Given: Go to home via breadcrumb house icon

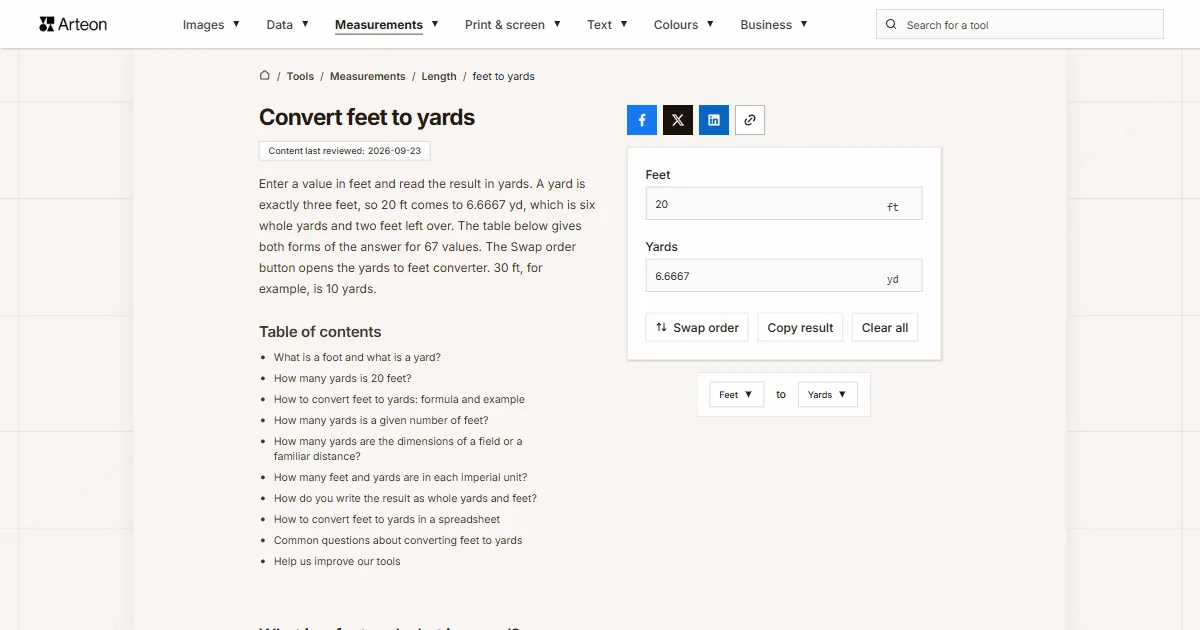Looking at the screenshot, I should click(x=265, y=75).
